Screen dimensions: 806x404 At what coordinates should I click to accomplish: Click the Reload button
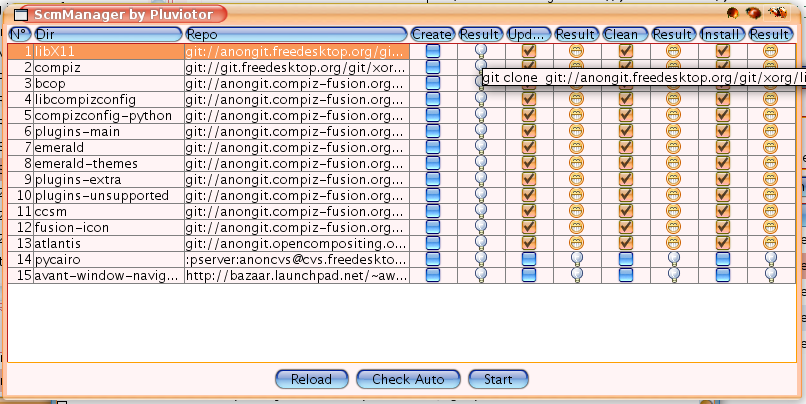(312, 379)
